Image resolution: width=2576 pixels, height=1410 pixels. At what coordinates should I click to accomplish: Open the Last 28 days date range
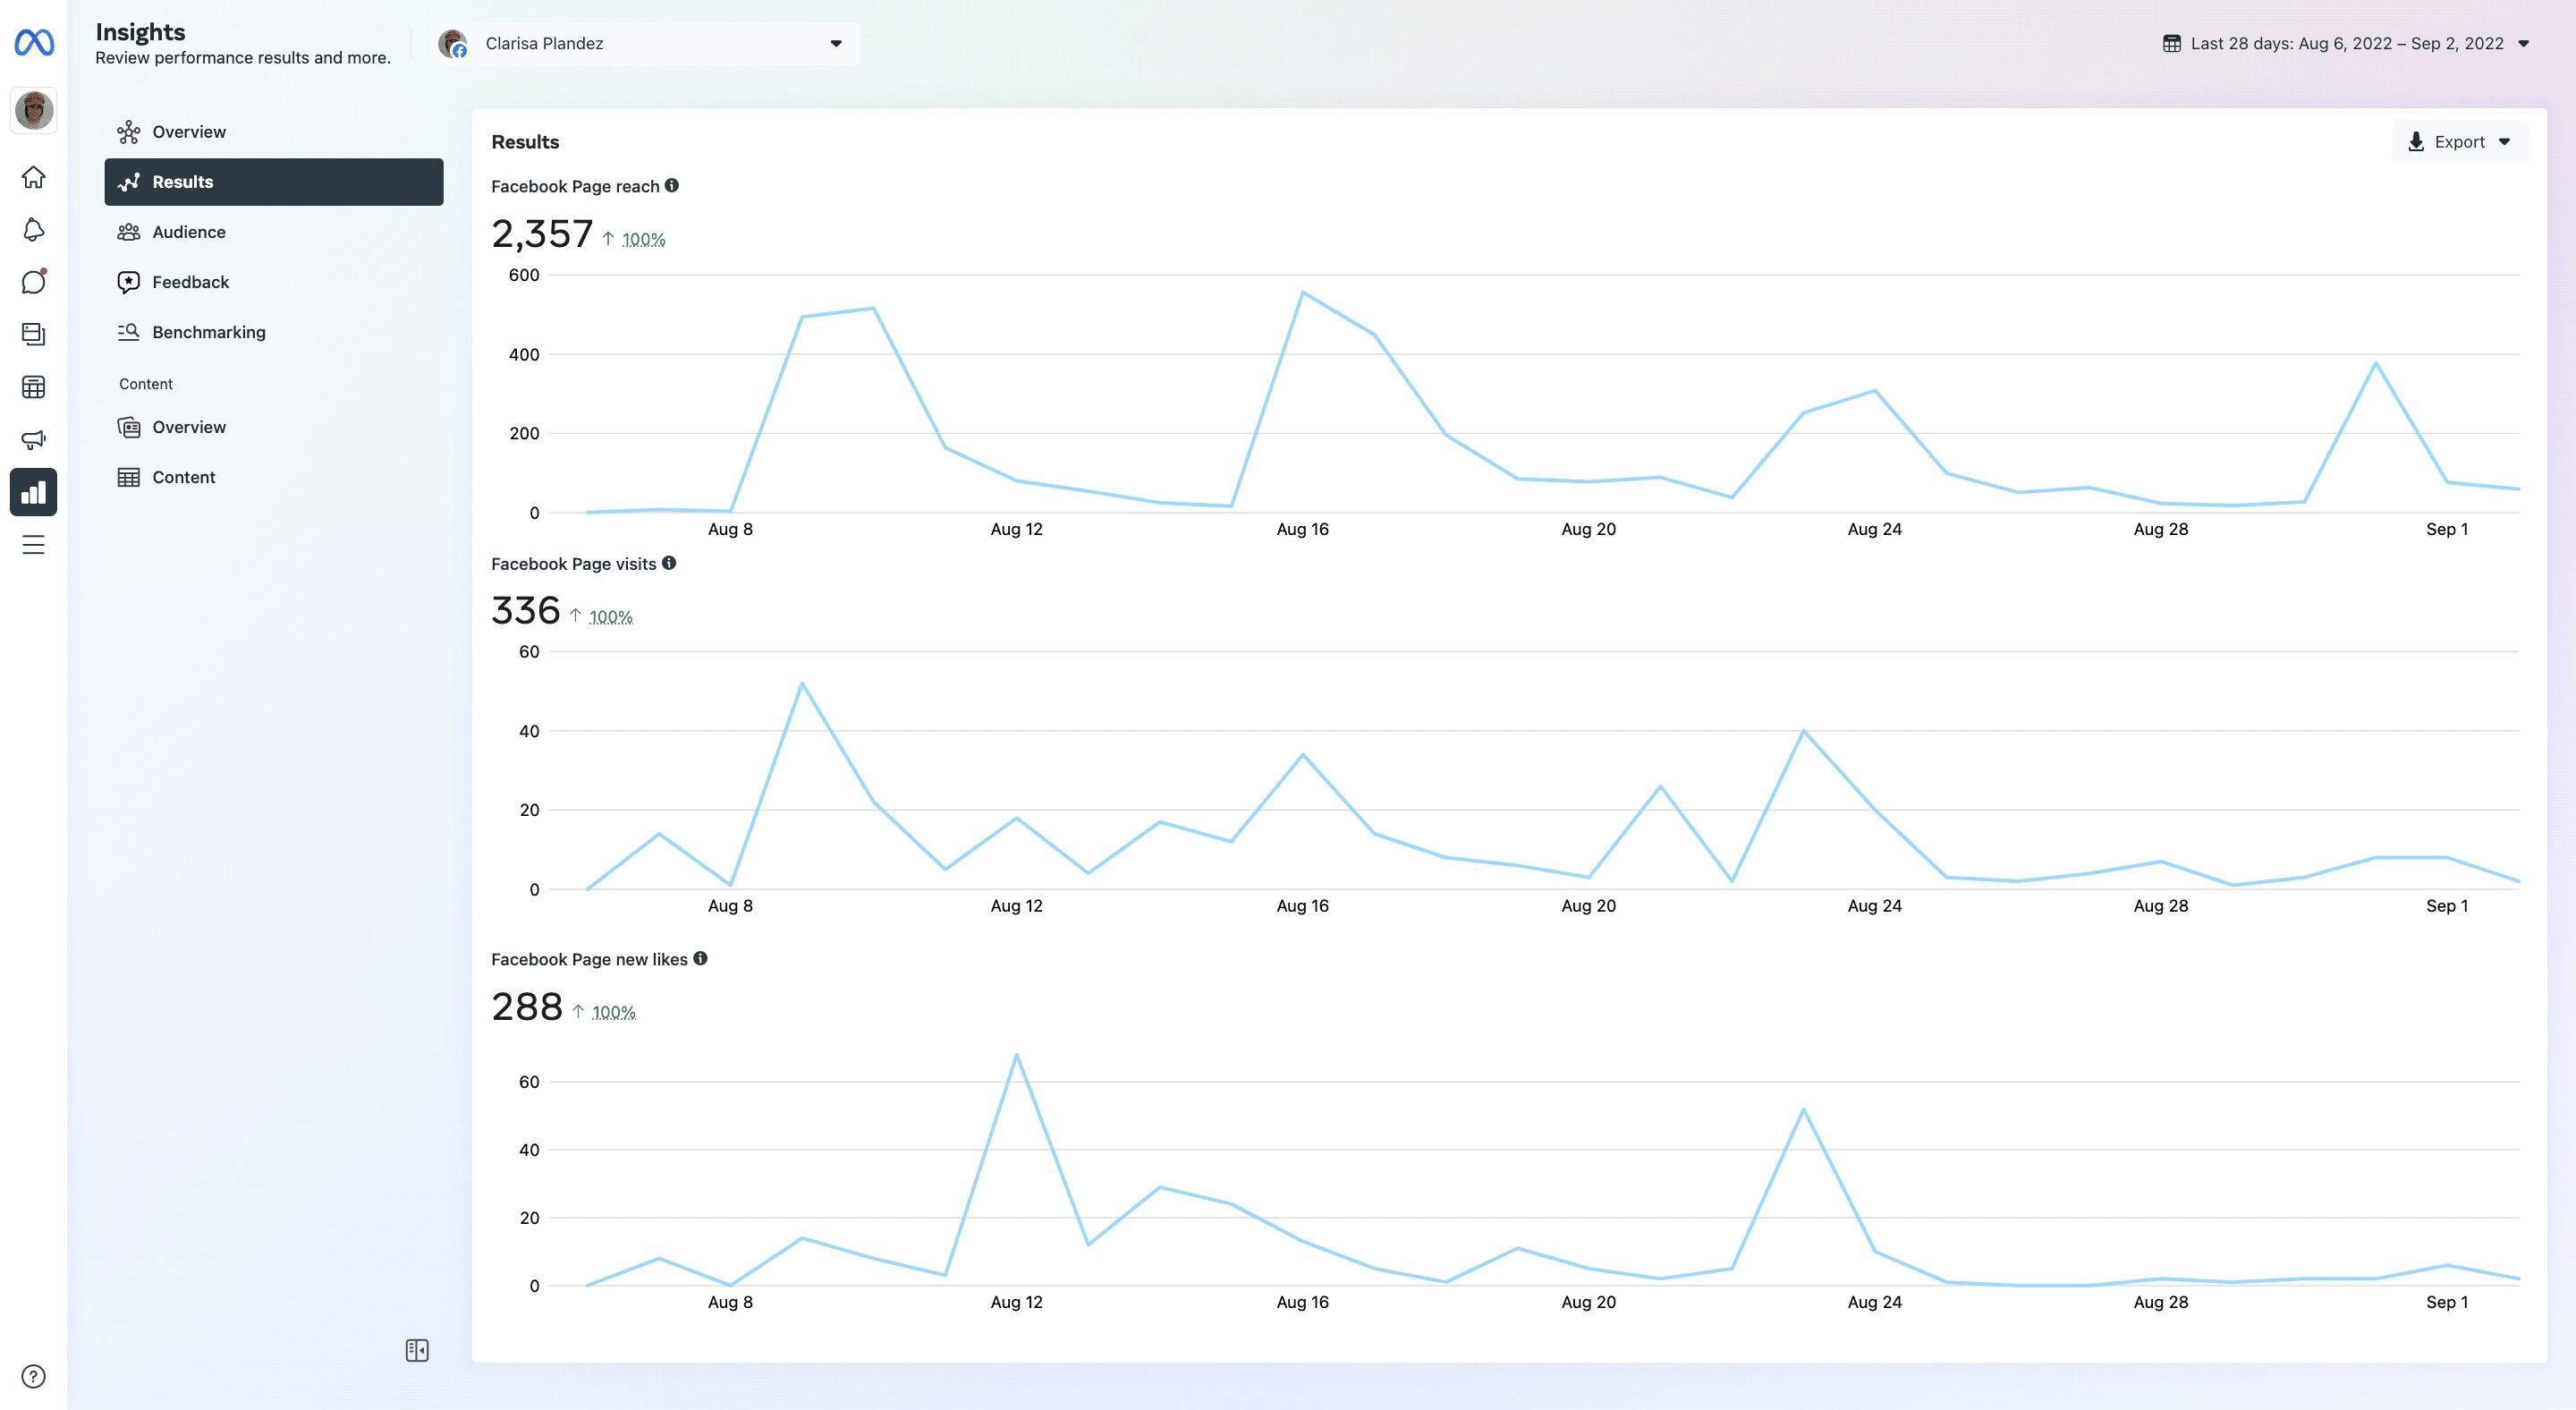pos(2346,43)
